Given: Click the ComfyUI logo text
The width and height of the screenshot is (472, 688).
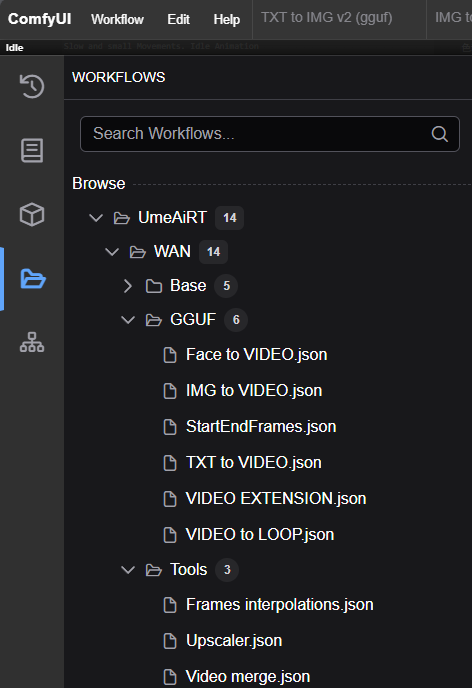Looking at the screenshot, I should pyautogui.click(x=39, y=19).
